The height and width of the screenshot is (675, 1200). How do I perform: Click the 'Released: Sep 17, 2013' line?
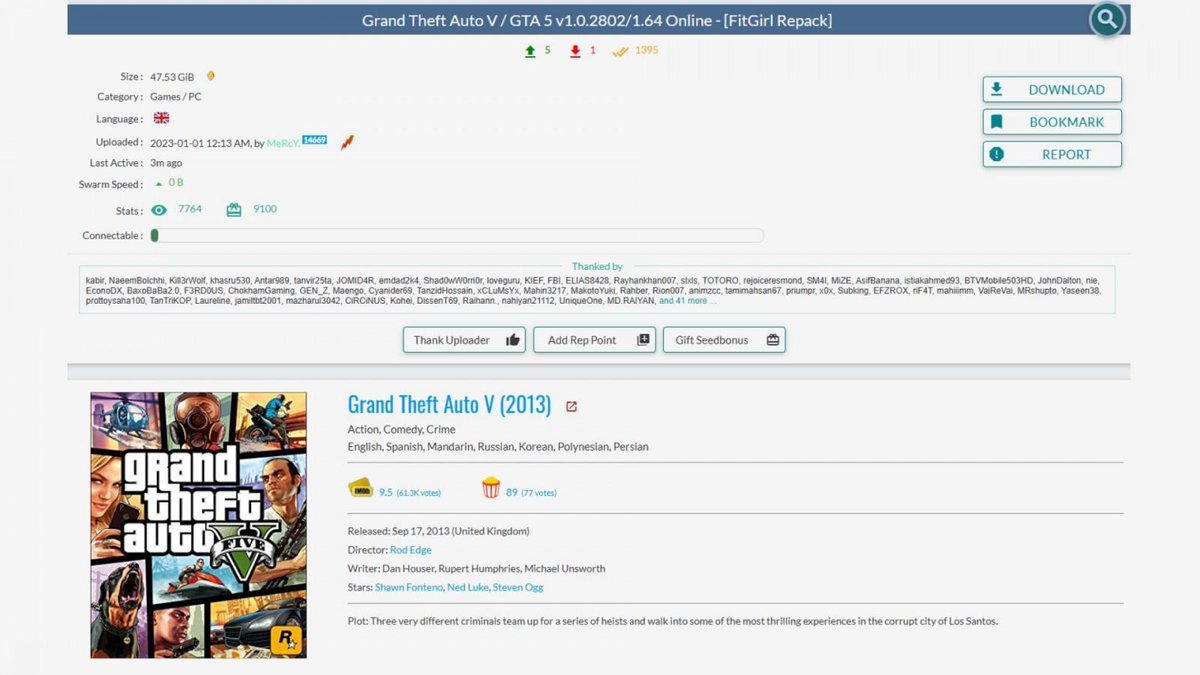438,531
